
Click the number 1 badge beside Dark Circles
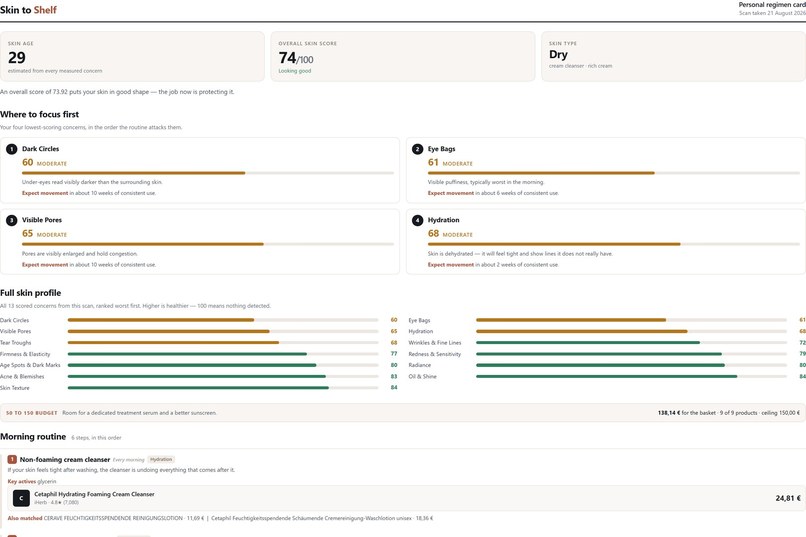11,149
